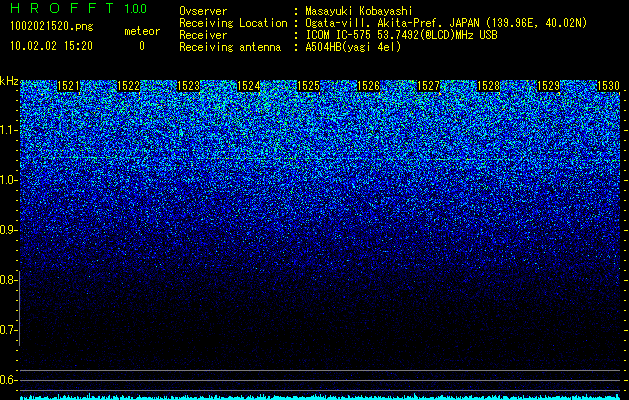Click the Ovserver label
The width and height of the screenshot is (629, 400).
[203, 11]
